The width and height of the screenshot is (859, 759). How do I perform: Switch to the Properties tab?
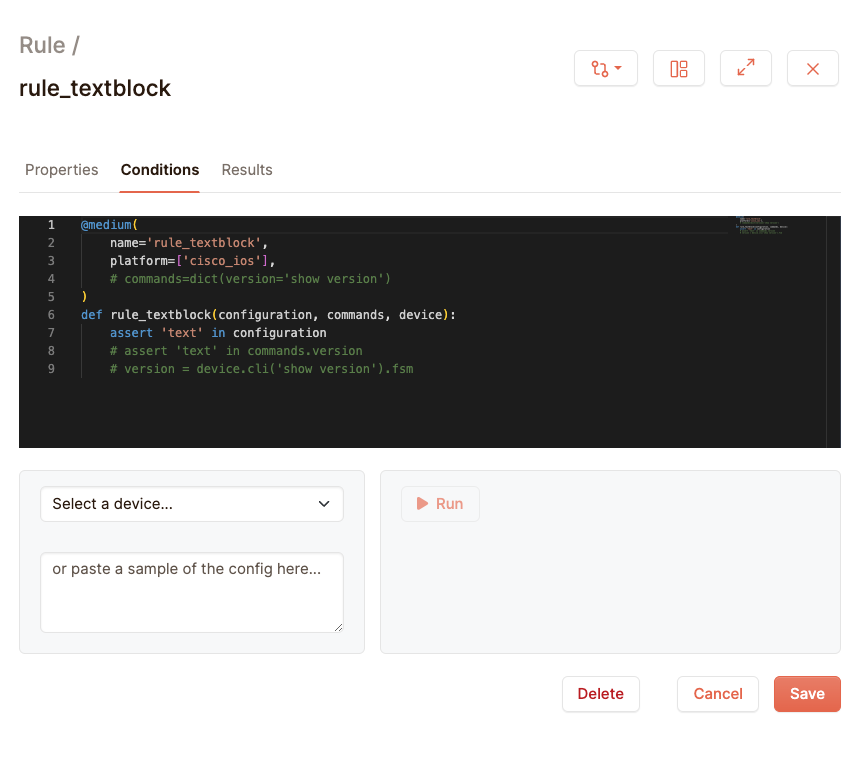(61, 170)
